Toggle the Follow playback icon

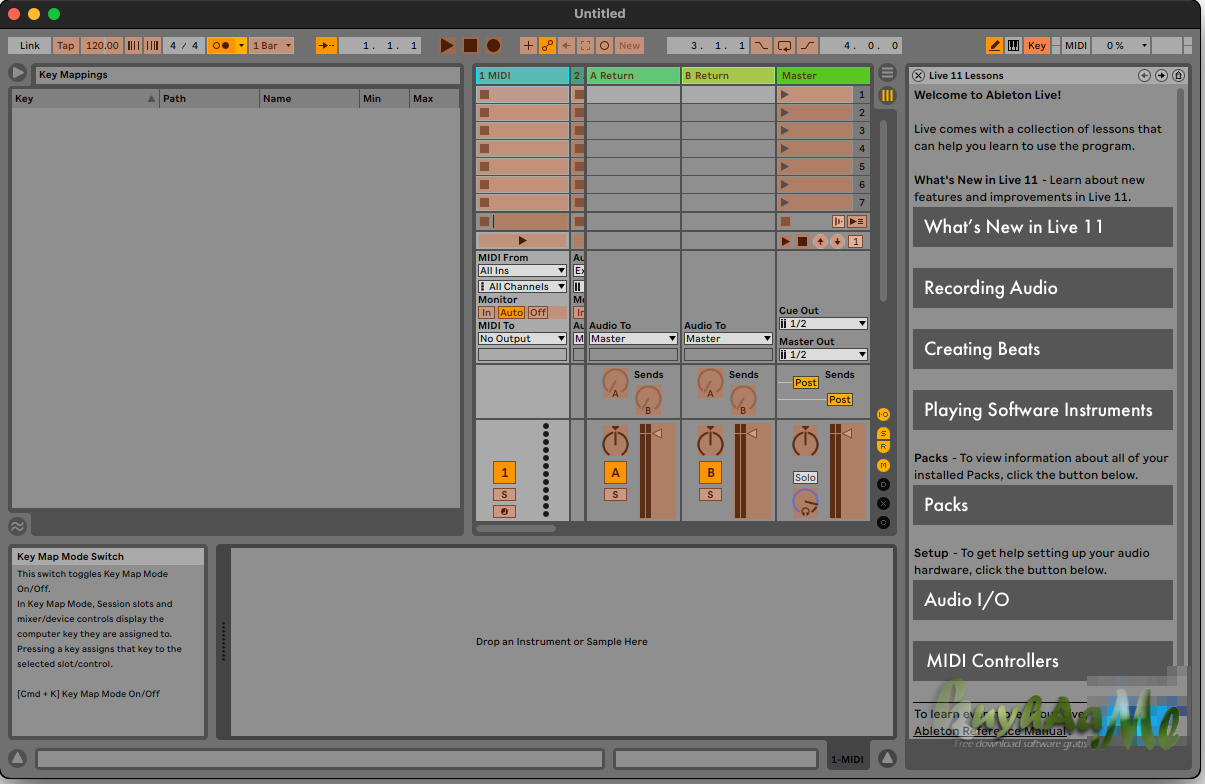327,45
